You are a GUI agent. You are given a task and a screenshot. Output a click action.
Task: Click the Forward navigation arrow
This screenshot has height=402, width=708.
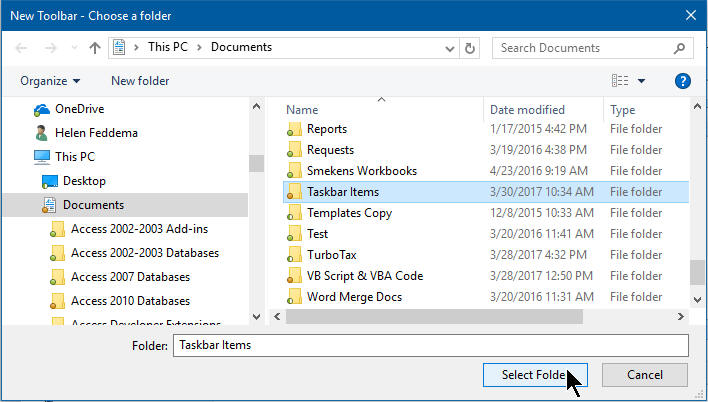coord(51,48)
